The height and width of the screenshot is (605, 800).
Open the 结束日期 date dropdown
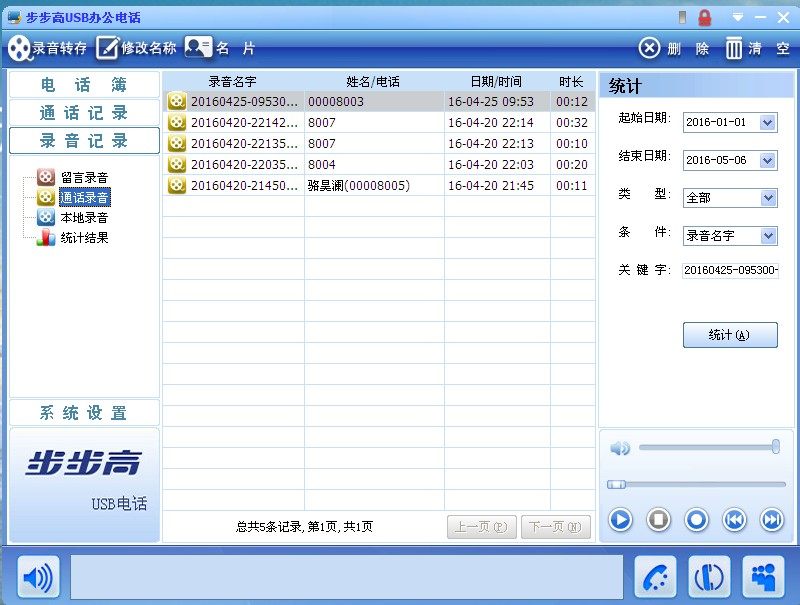click(x=767, y=160)
